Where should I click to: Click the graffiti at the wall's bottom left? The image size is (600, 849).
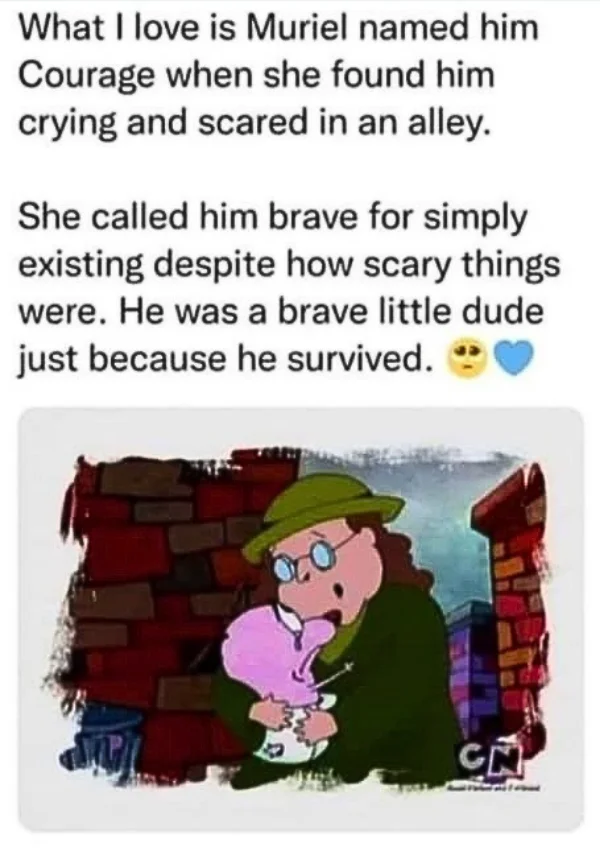pos(99,743)
